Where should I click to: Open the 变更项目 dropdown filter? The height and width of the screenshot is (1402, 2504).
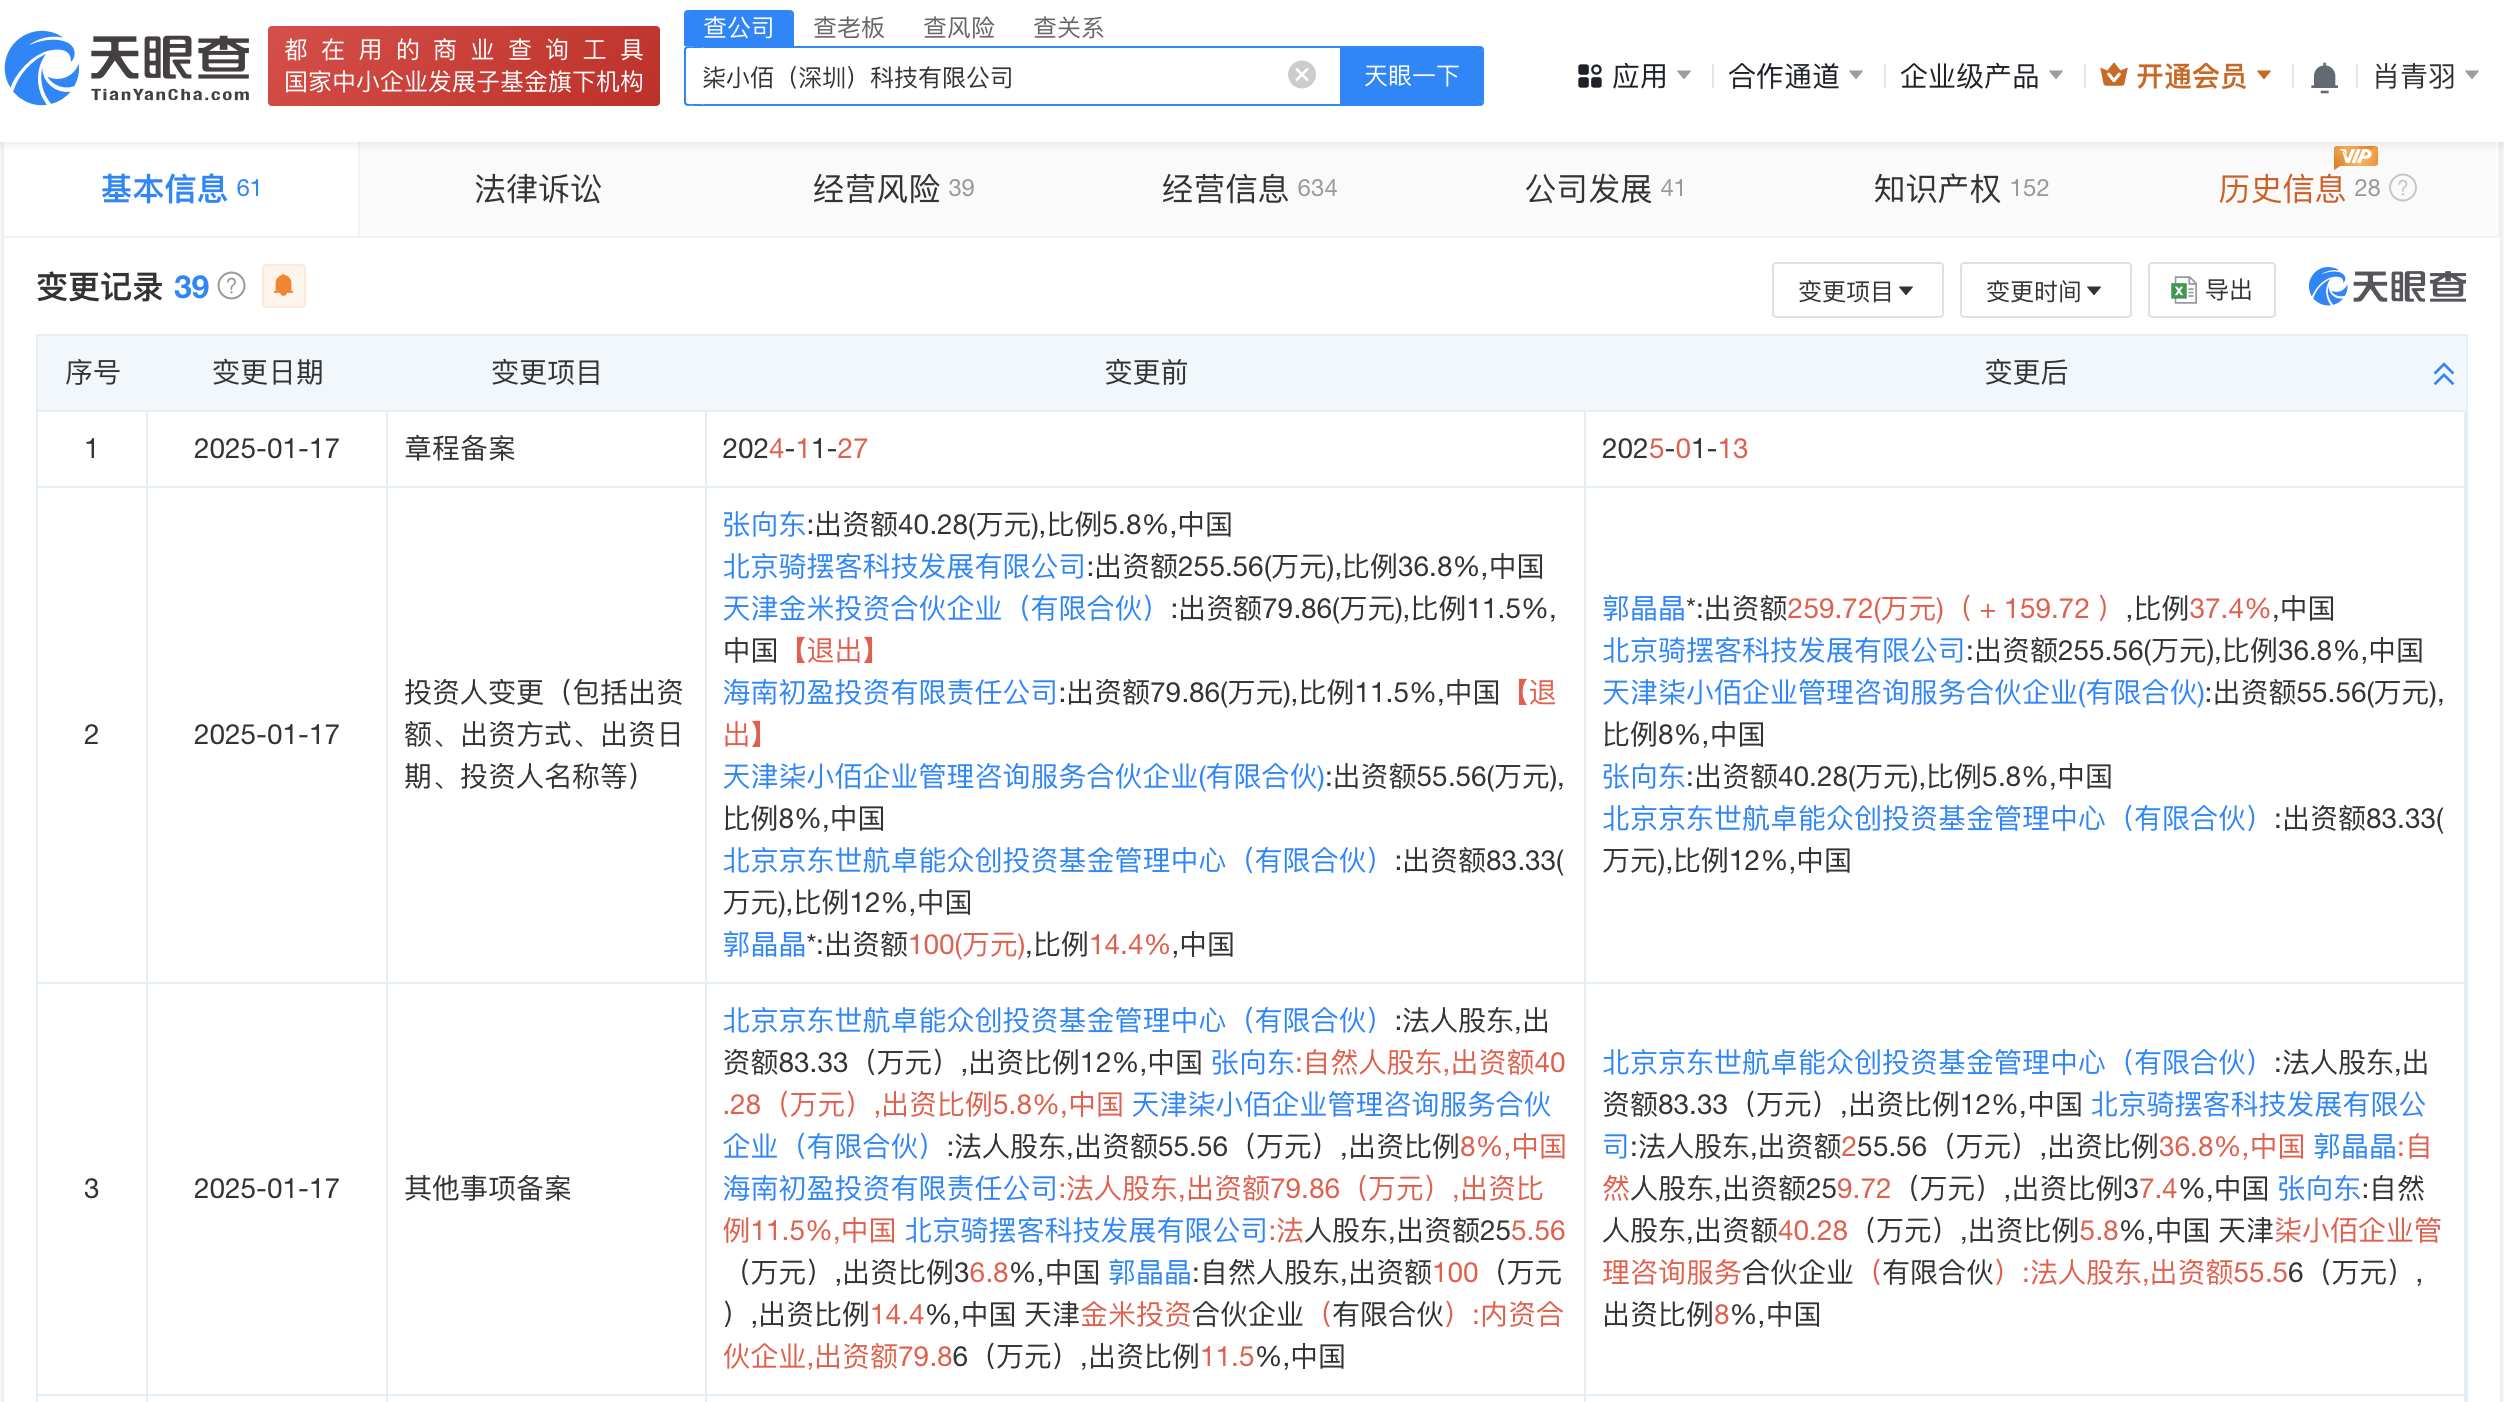pyautogui.click(x=1856, y=290)
